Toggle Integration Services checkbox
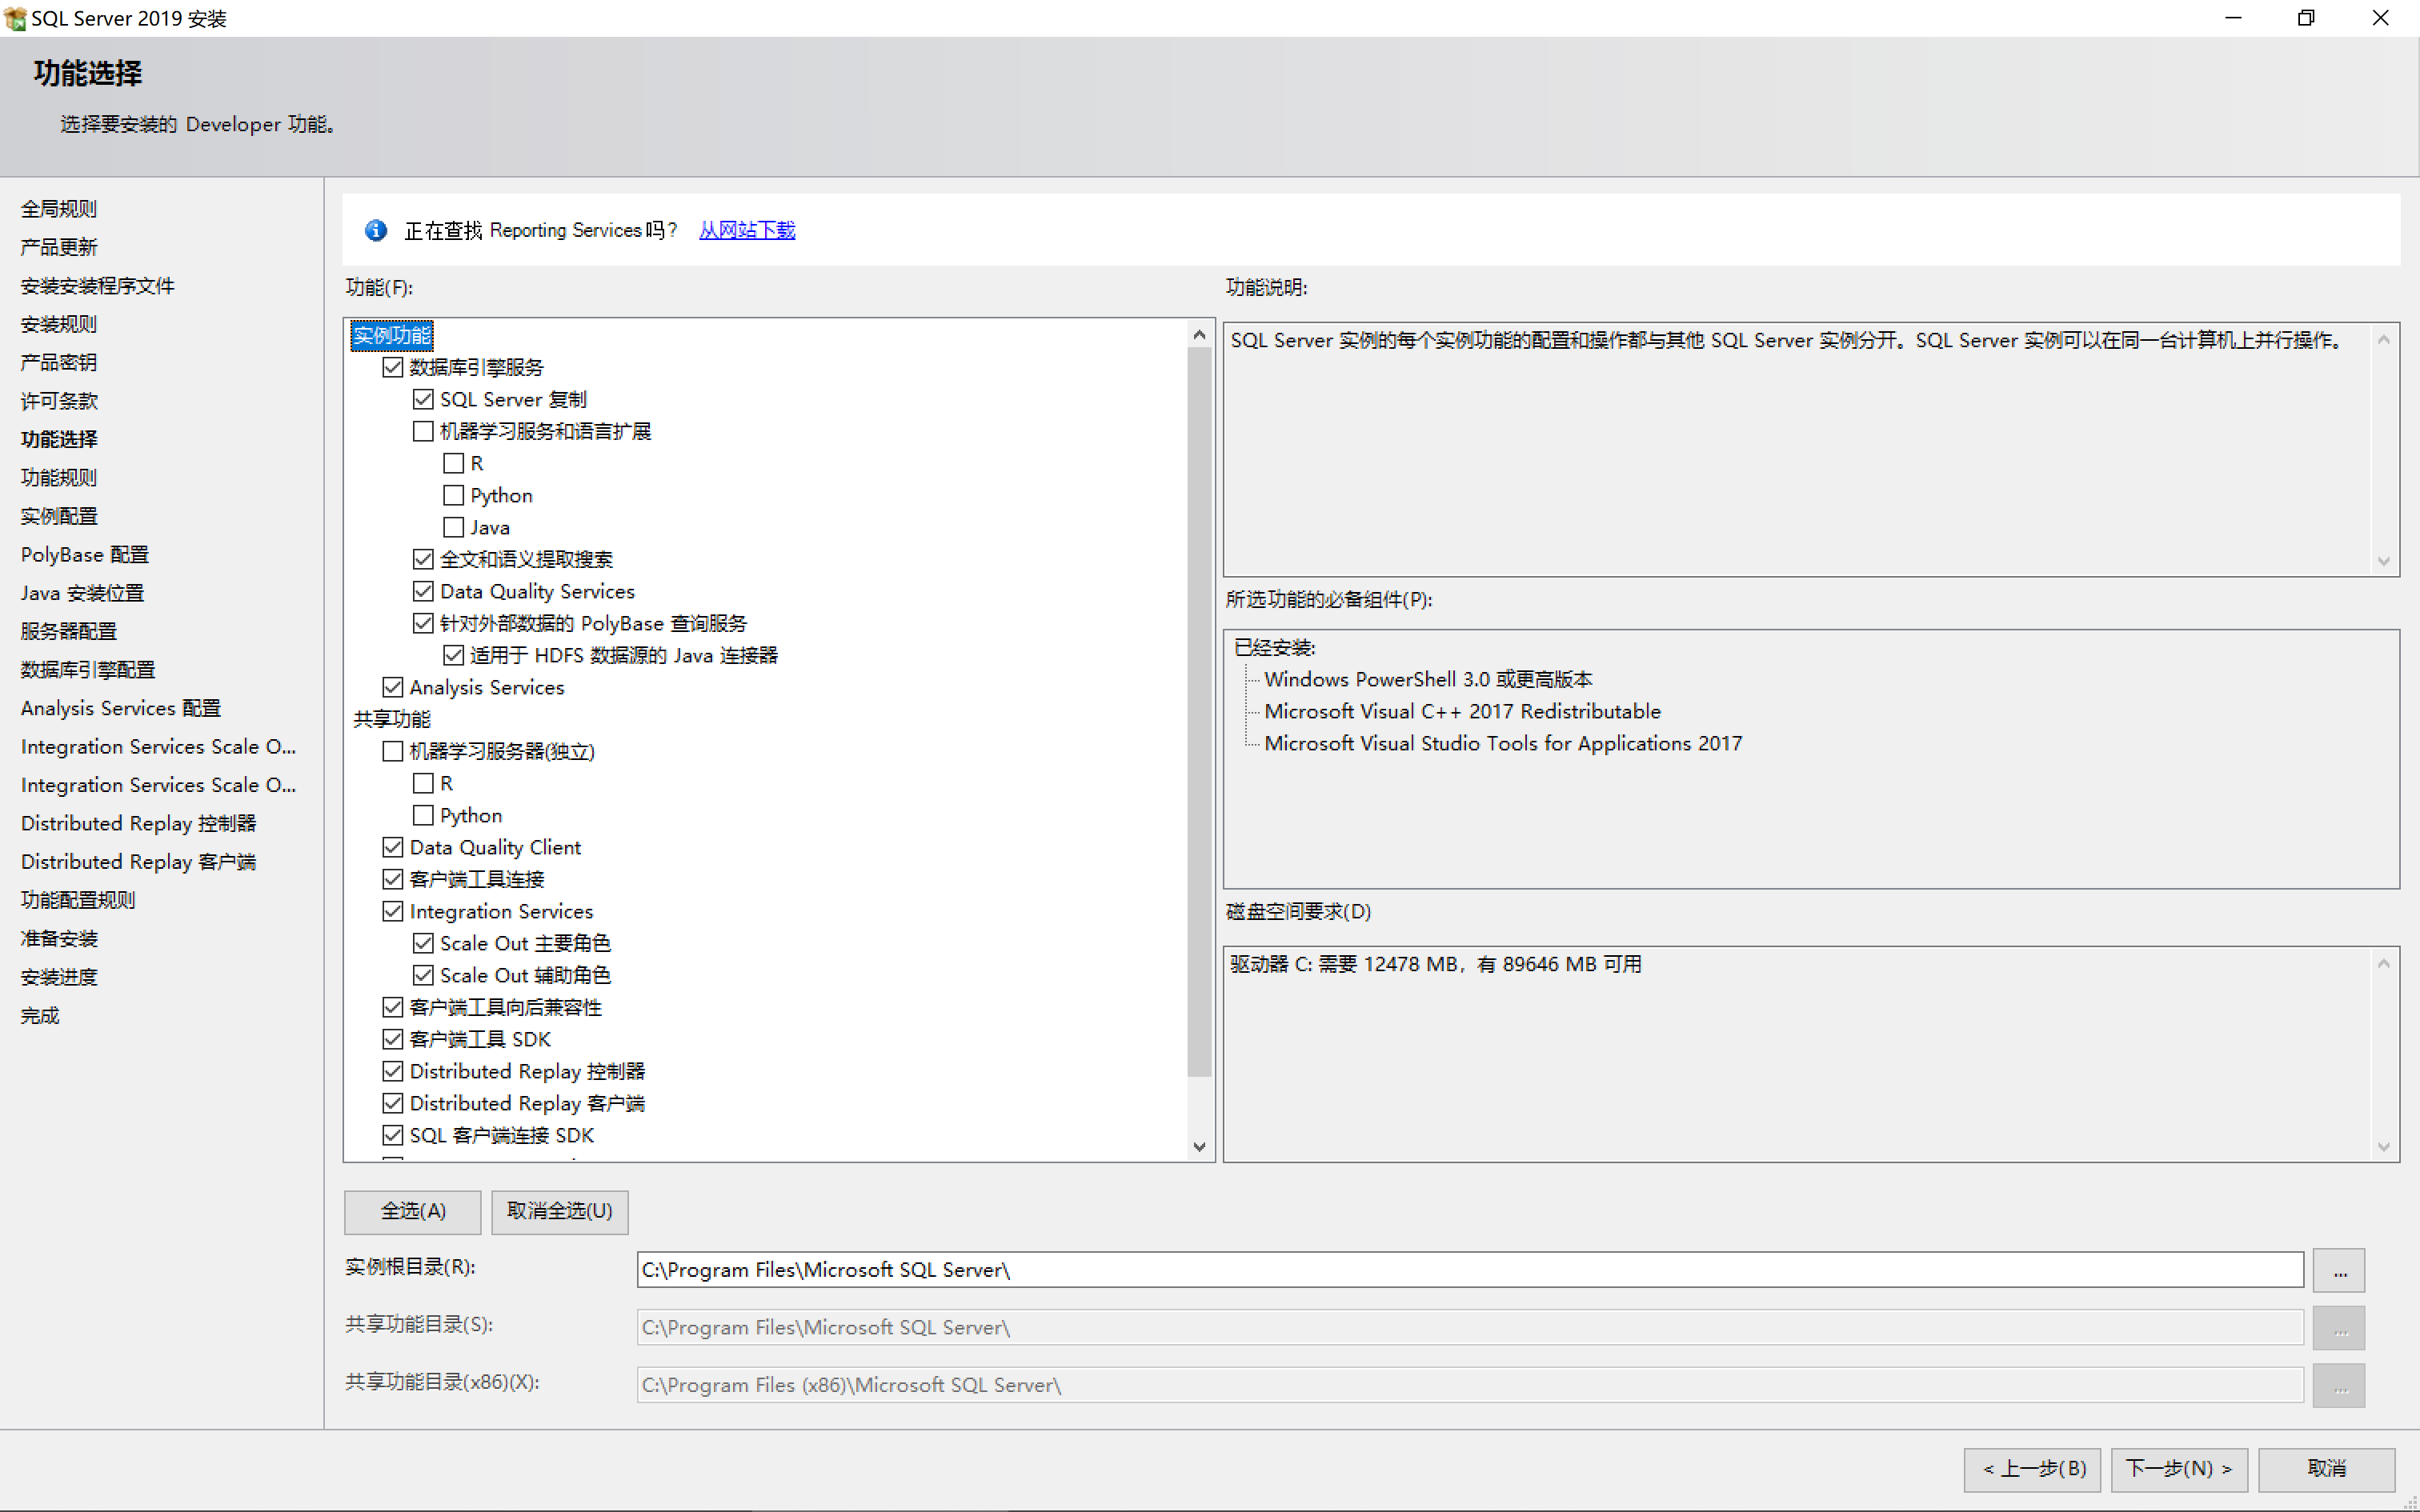The image size is (2420, 1512). pyautogui.click(x=393, y=911)
